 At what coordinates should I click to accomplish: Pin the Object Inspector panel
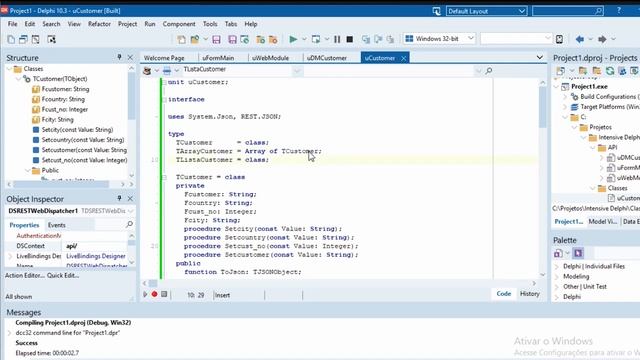click(x=119, y=198)
